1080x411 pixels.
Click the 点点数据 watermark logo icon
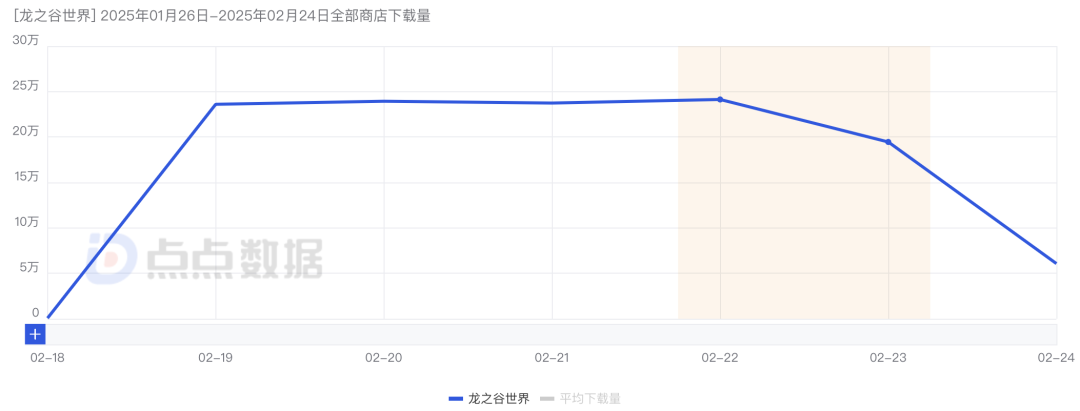pos(110,259)
